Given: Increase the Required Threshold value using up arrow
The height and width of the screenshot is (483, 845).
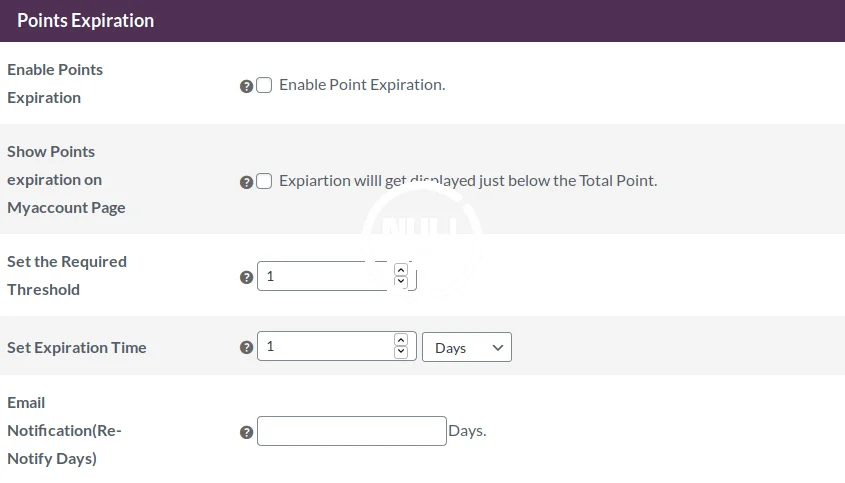Looking at the screenshot, I should click(x=401, y=270).
